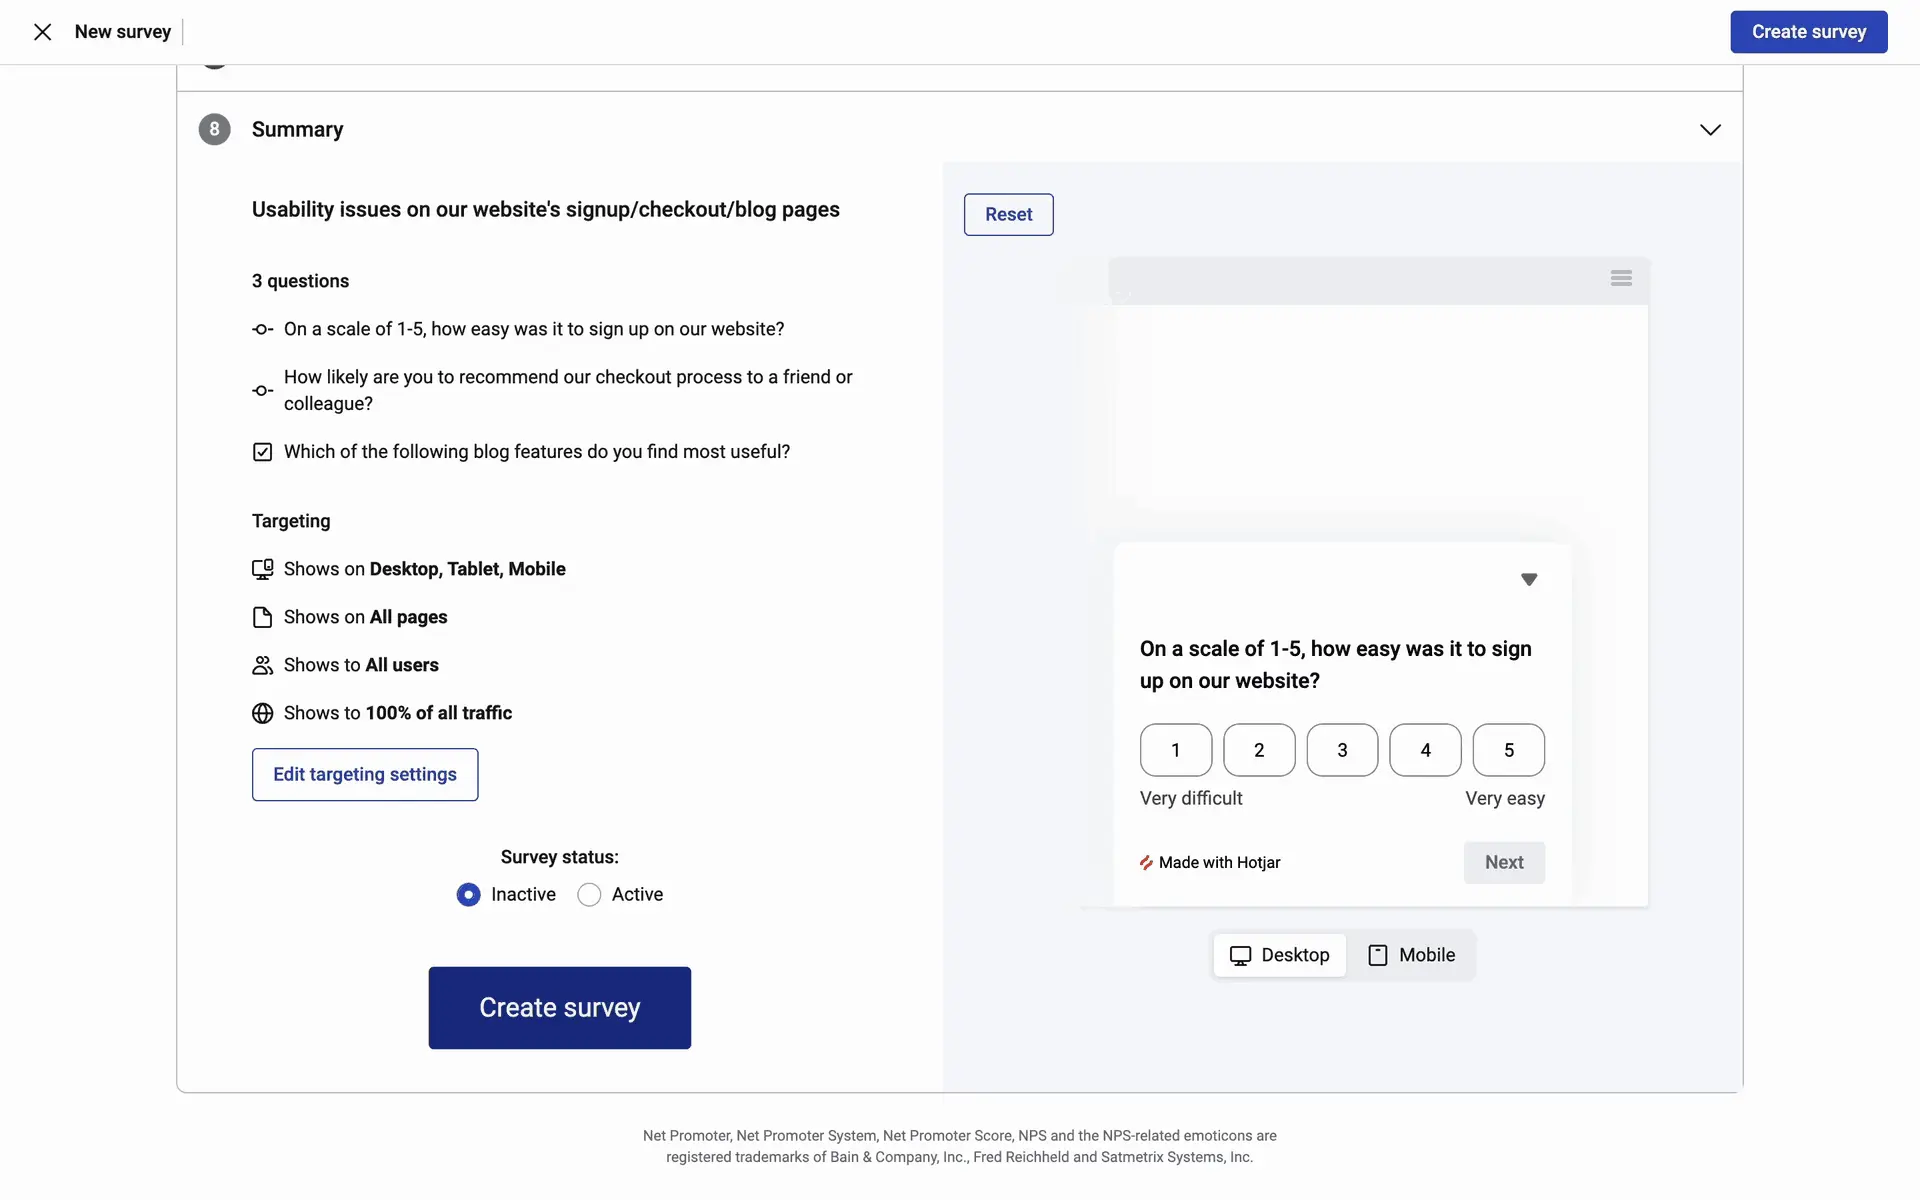Click the X icon next to New survey
This screenshot has height=1200, width=1920.
(x=42, y=32)
